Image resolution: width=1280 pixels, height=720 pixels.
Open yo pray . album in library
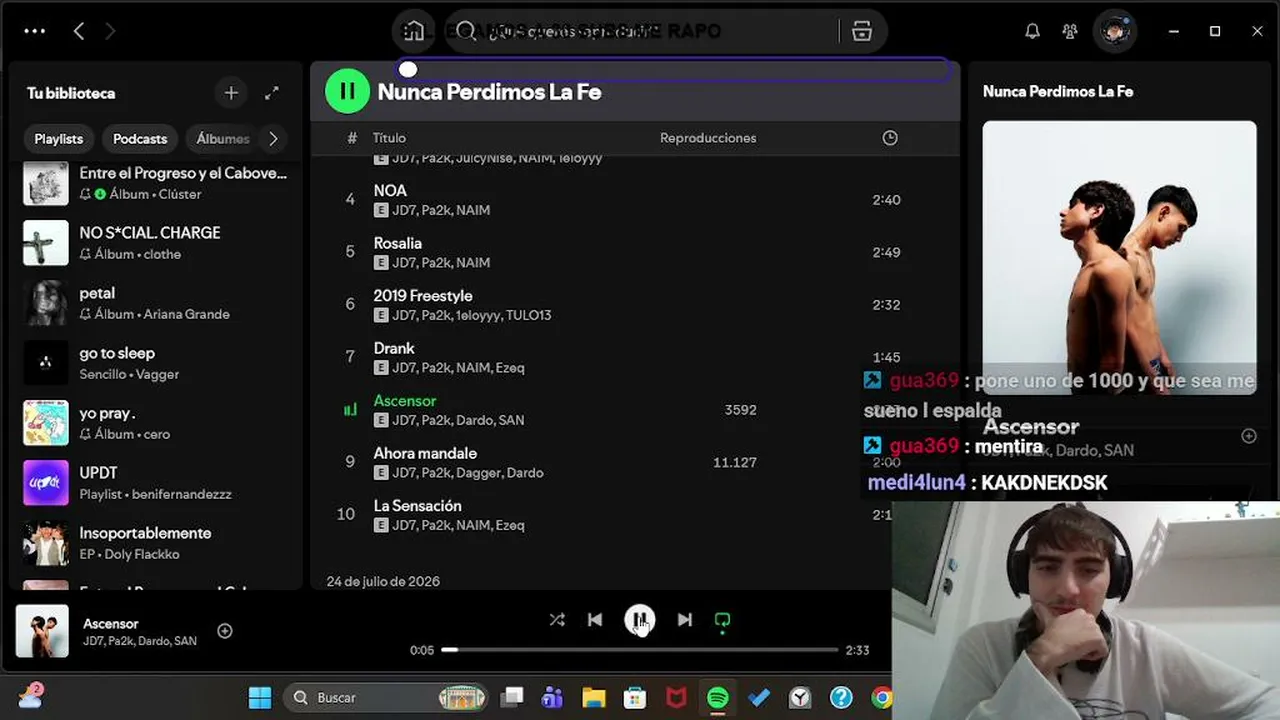tap(157, 423)
